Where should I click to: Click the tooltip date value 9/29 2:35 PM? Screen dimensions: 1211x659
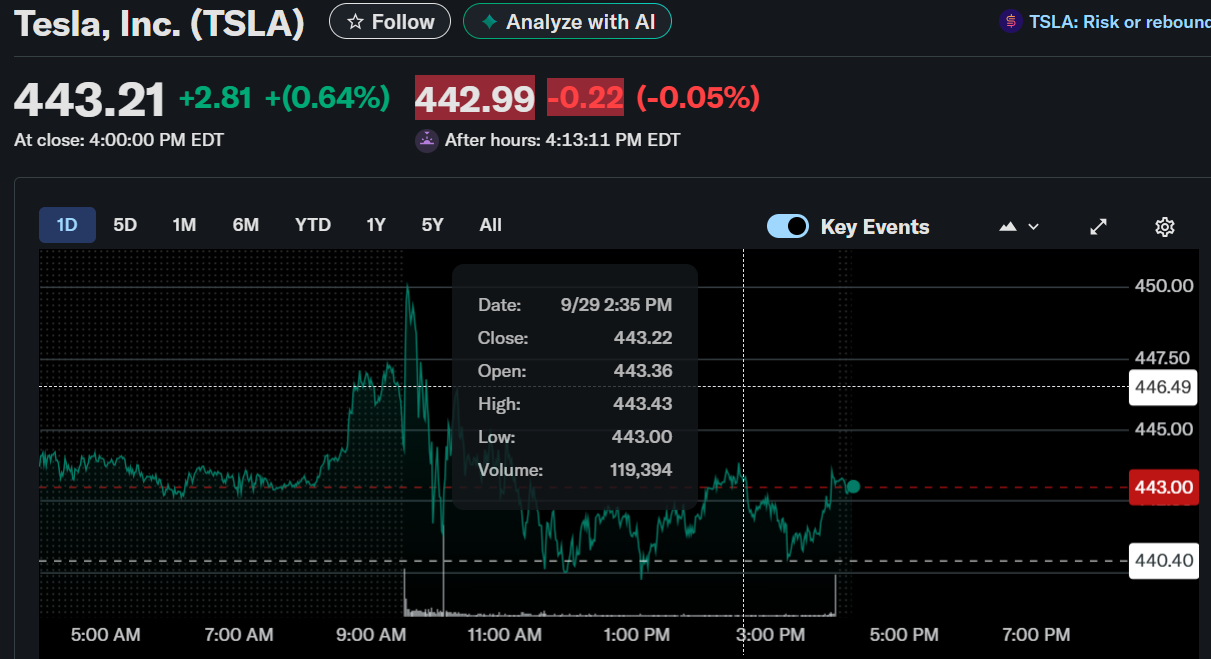614,305
